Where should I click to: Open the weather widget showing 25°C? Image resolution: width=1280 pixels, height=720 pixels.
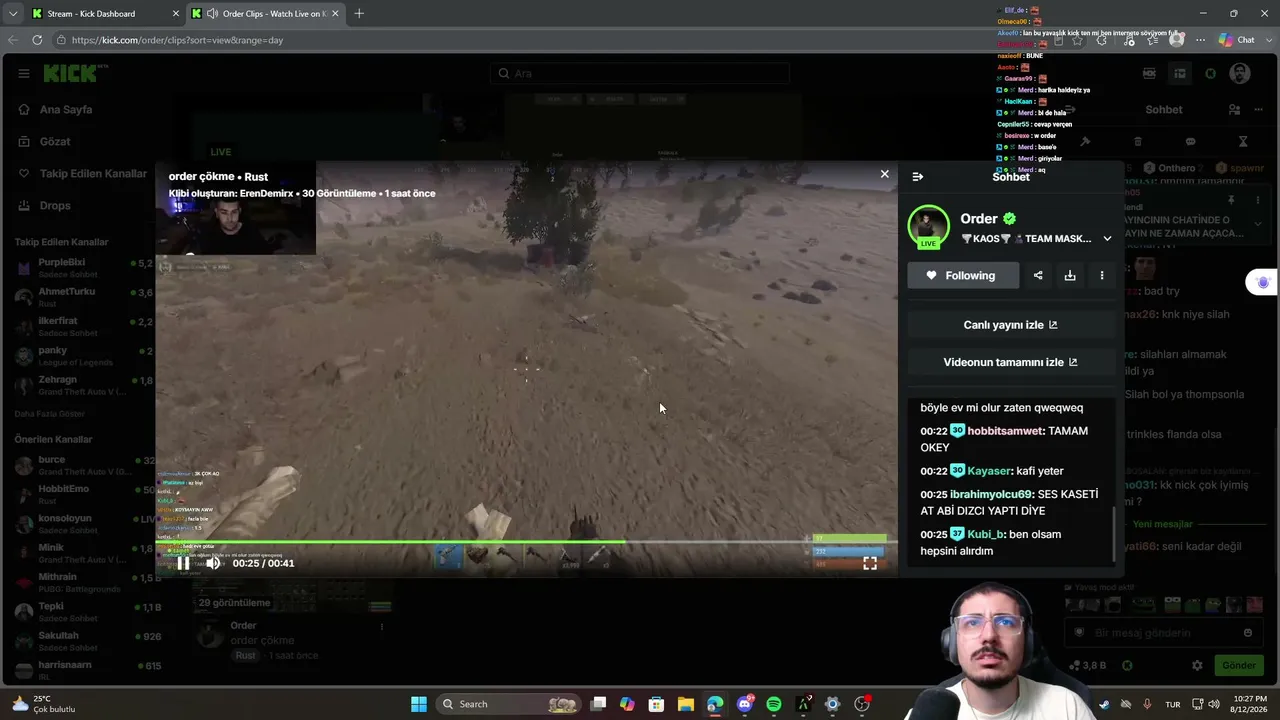[x=44, y=704]
